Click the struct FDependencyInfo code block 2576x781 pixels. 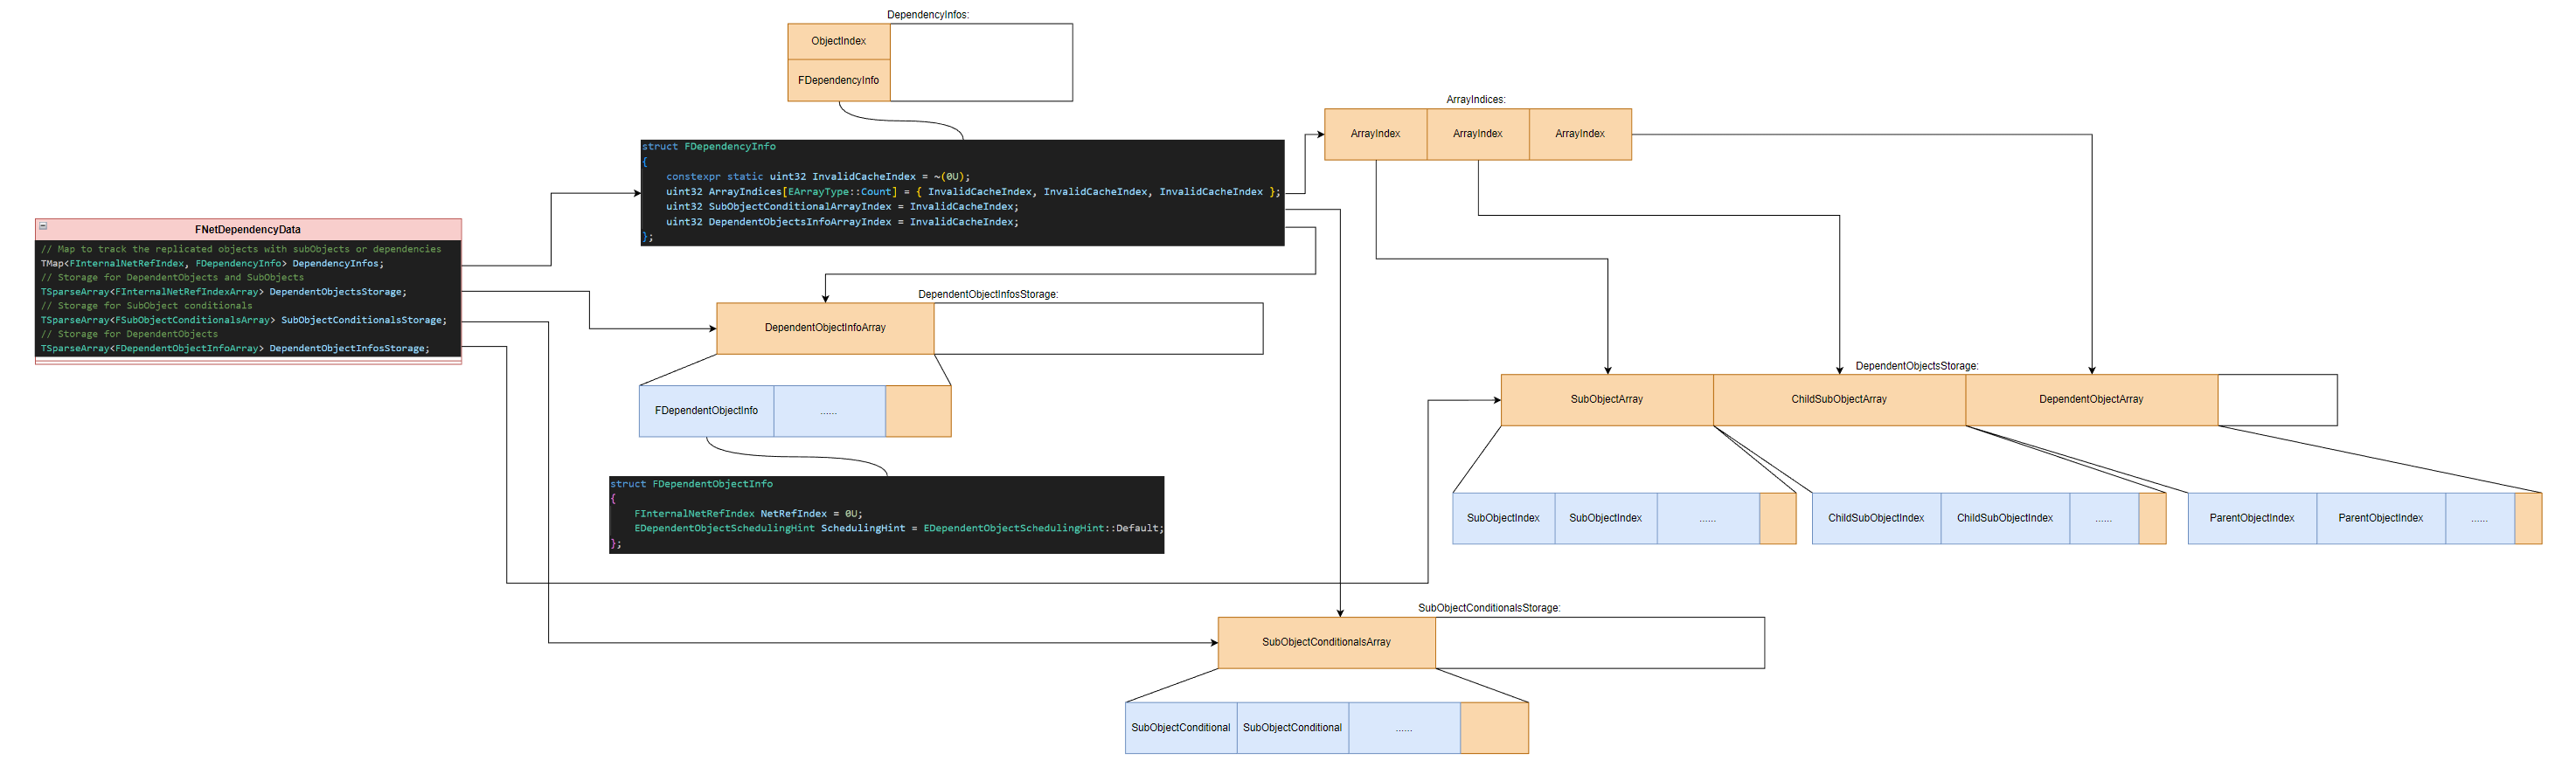point(961,192)
